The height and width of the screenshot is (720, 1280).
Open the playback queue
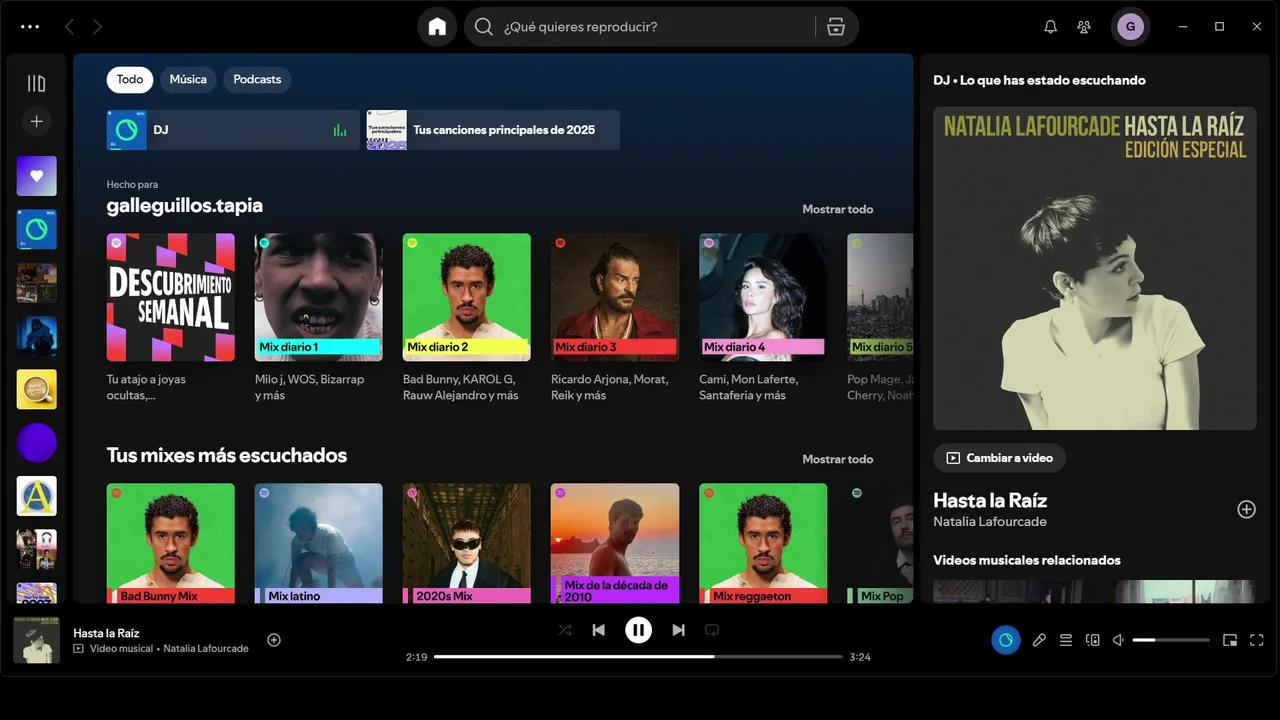(1066, 640)
